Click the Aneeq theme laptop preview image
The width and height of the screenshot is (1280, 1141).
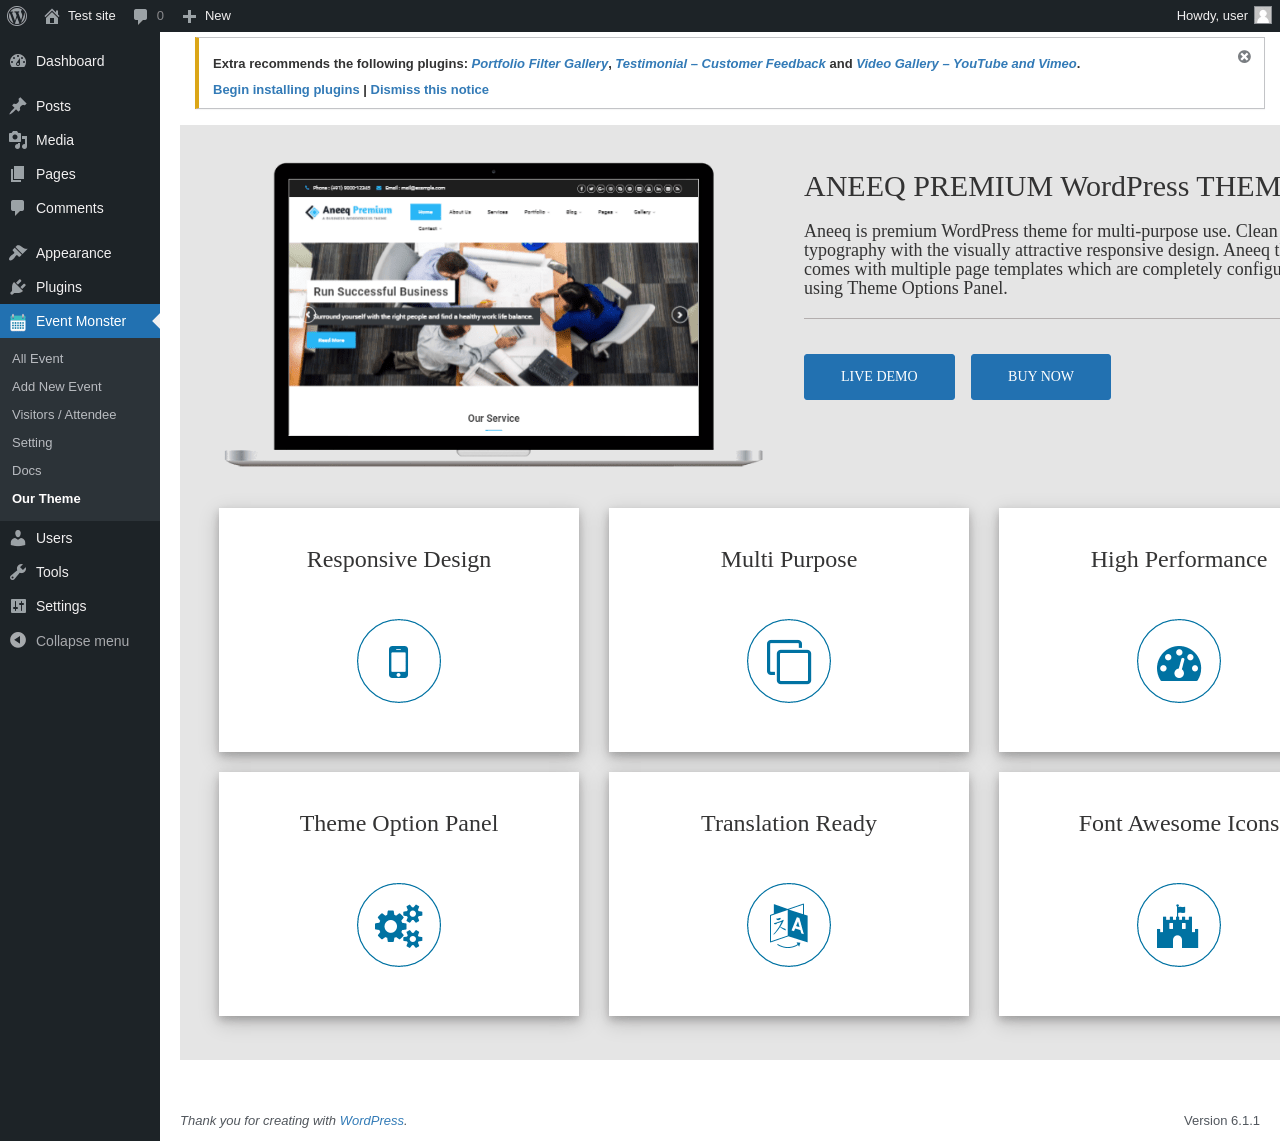[494, 315]
